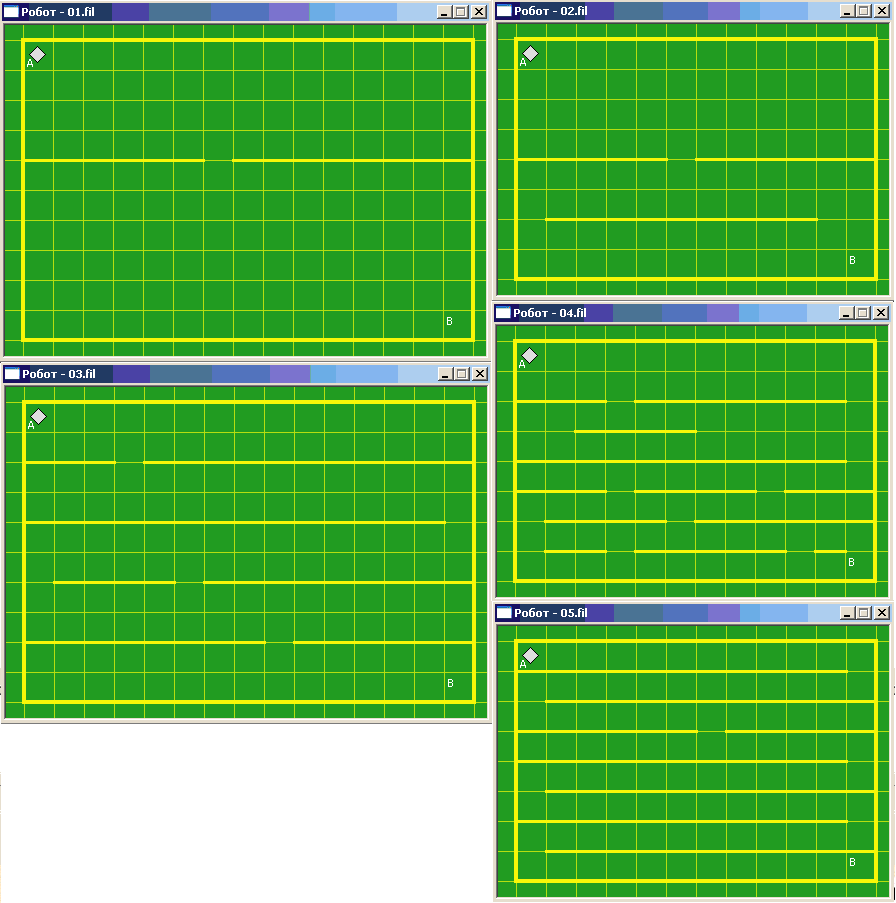Screen dimensions: 896x903
Task: Minimize the Робот - 05.fil window
Action: (847, 613)
